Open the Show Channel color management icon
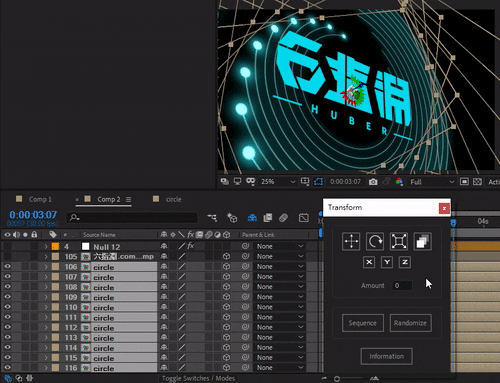Viewport: 500px width, 383px height. click(399, 182)
